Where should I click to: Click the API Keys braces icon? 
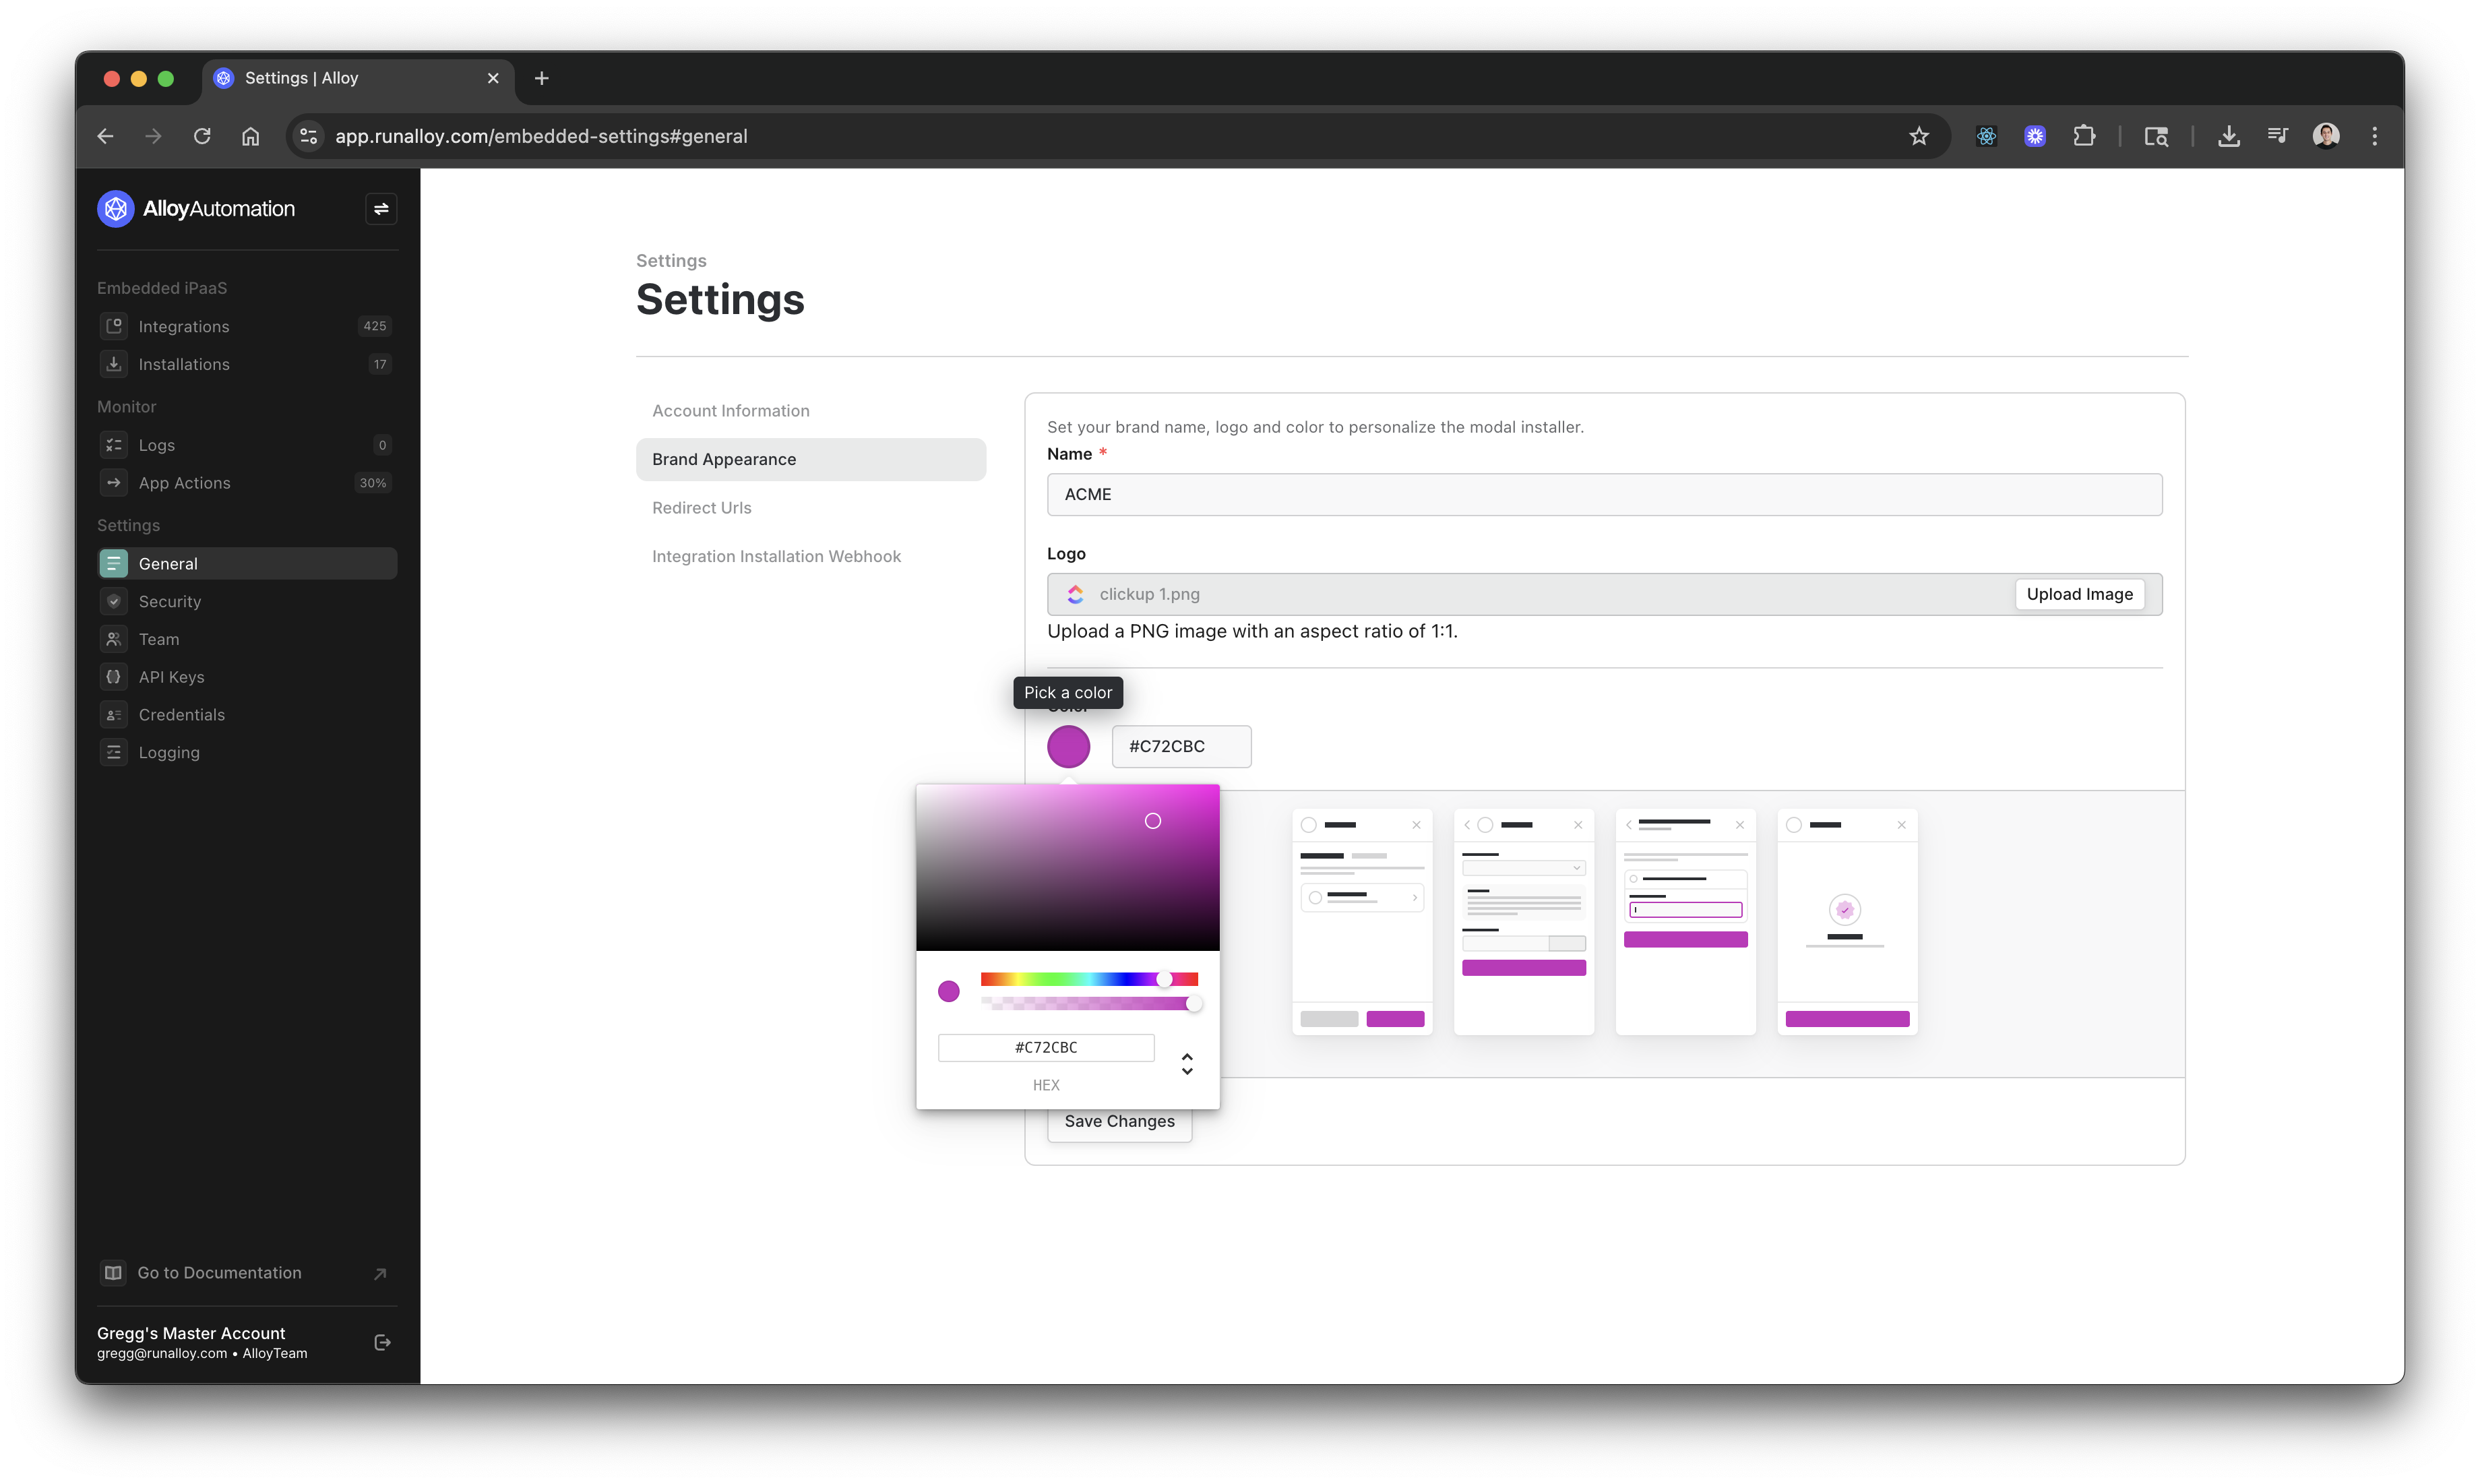click(114, 677)
